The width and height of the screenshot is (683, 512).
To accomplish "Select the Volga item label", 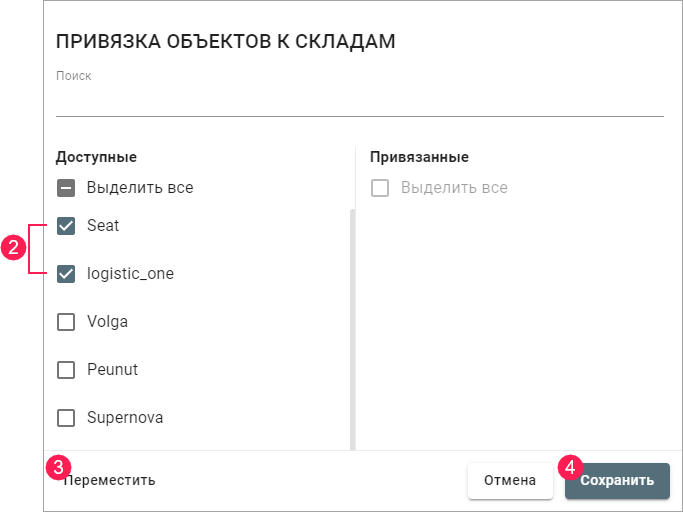I will 107,322.
